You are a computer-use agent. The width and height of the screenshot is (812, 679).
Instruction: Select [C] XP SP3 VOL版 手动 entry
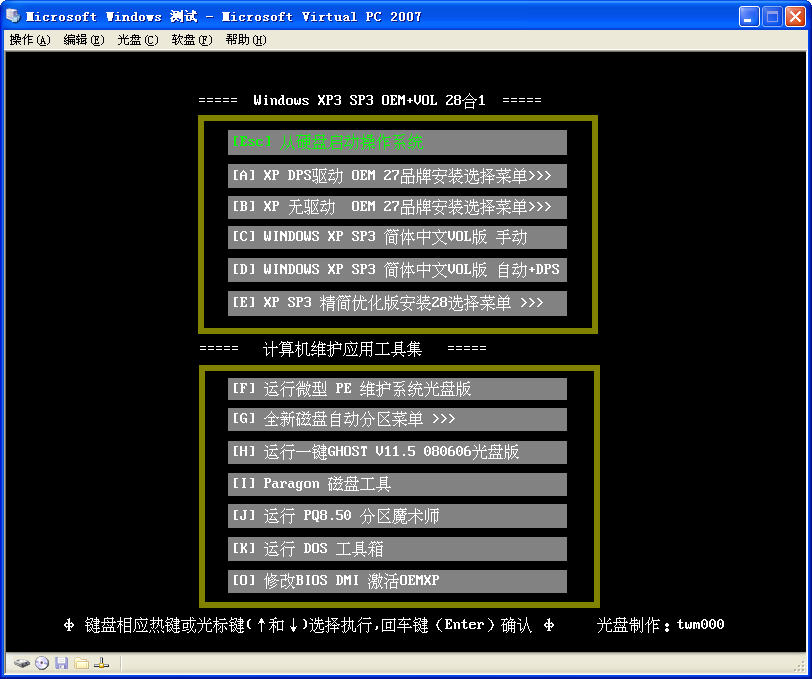397,237
